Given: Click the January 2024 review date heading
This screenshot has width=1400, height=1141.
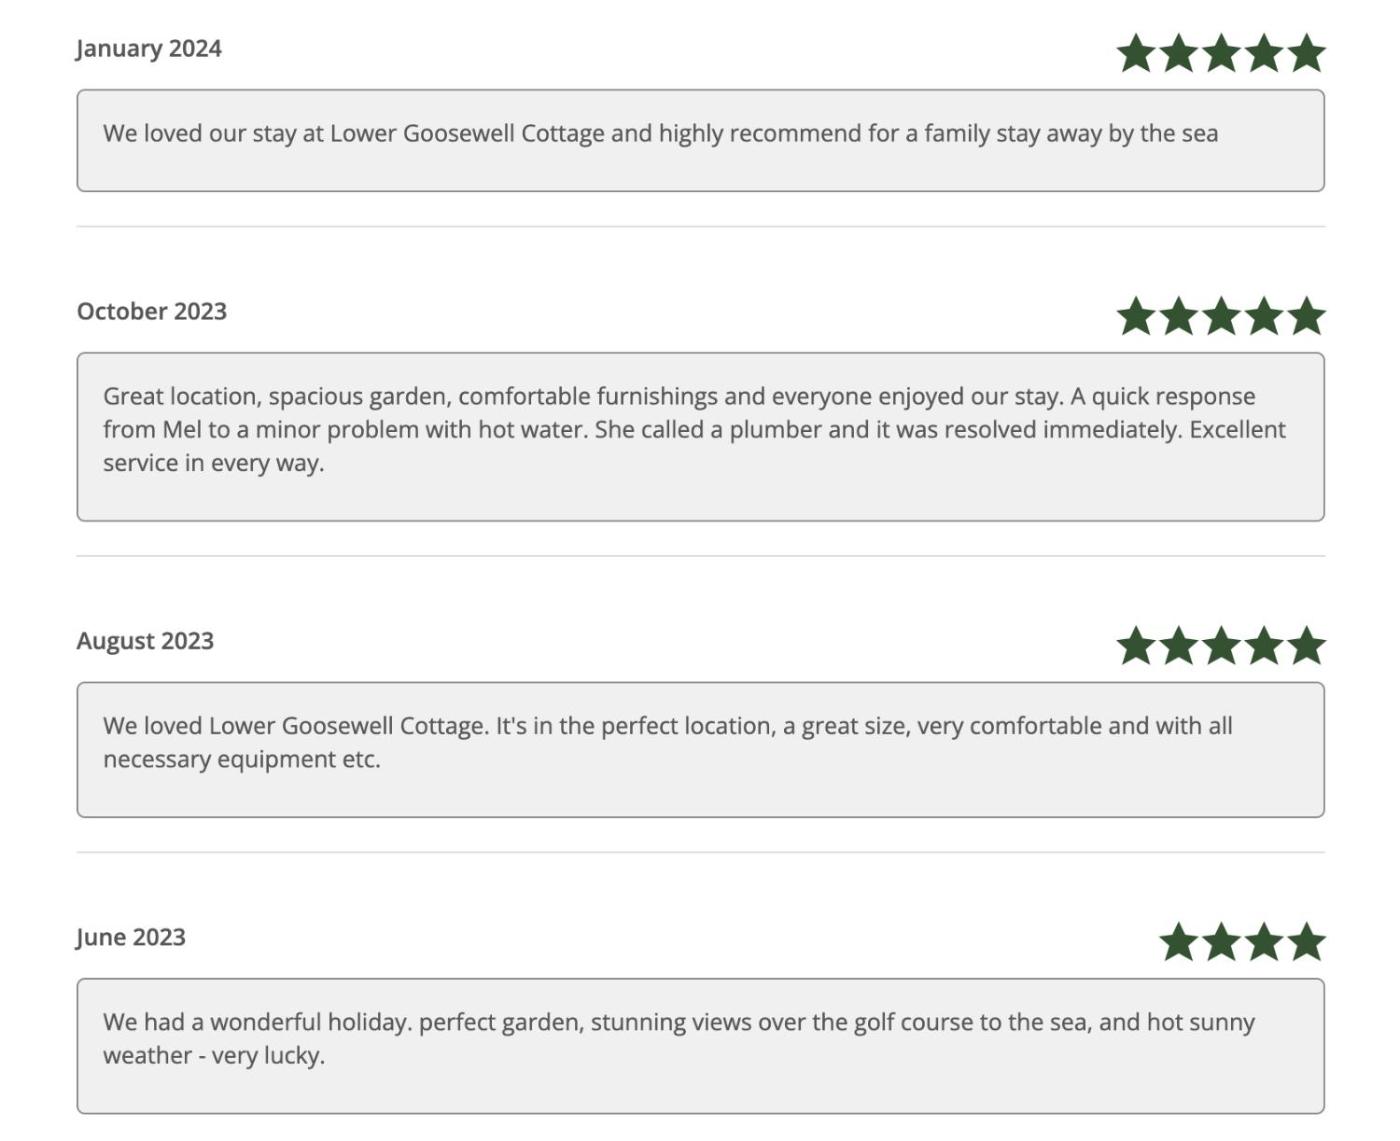Looking at the screenshot, I should point(149,49).
